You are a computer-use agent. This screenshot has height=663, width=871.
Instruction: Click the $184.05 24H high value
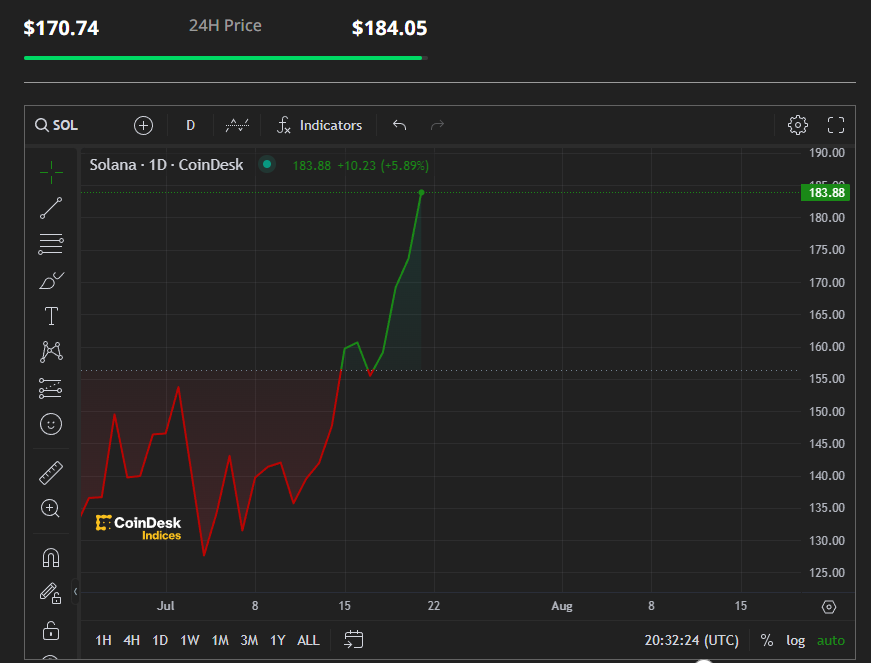tap(389, 28)
